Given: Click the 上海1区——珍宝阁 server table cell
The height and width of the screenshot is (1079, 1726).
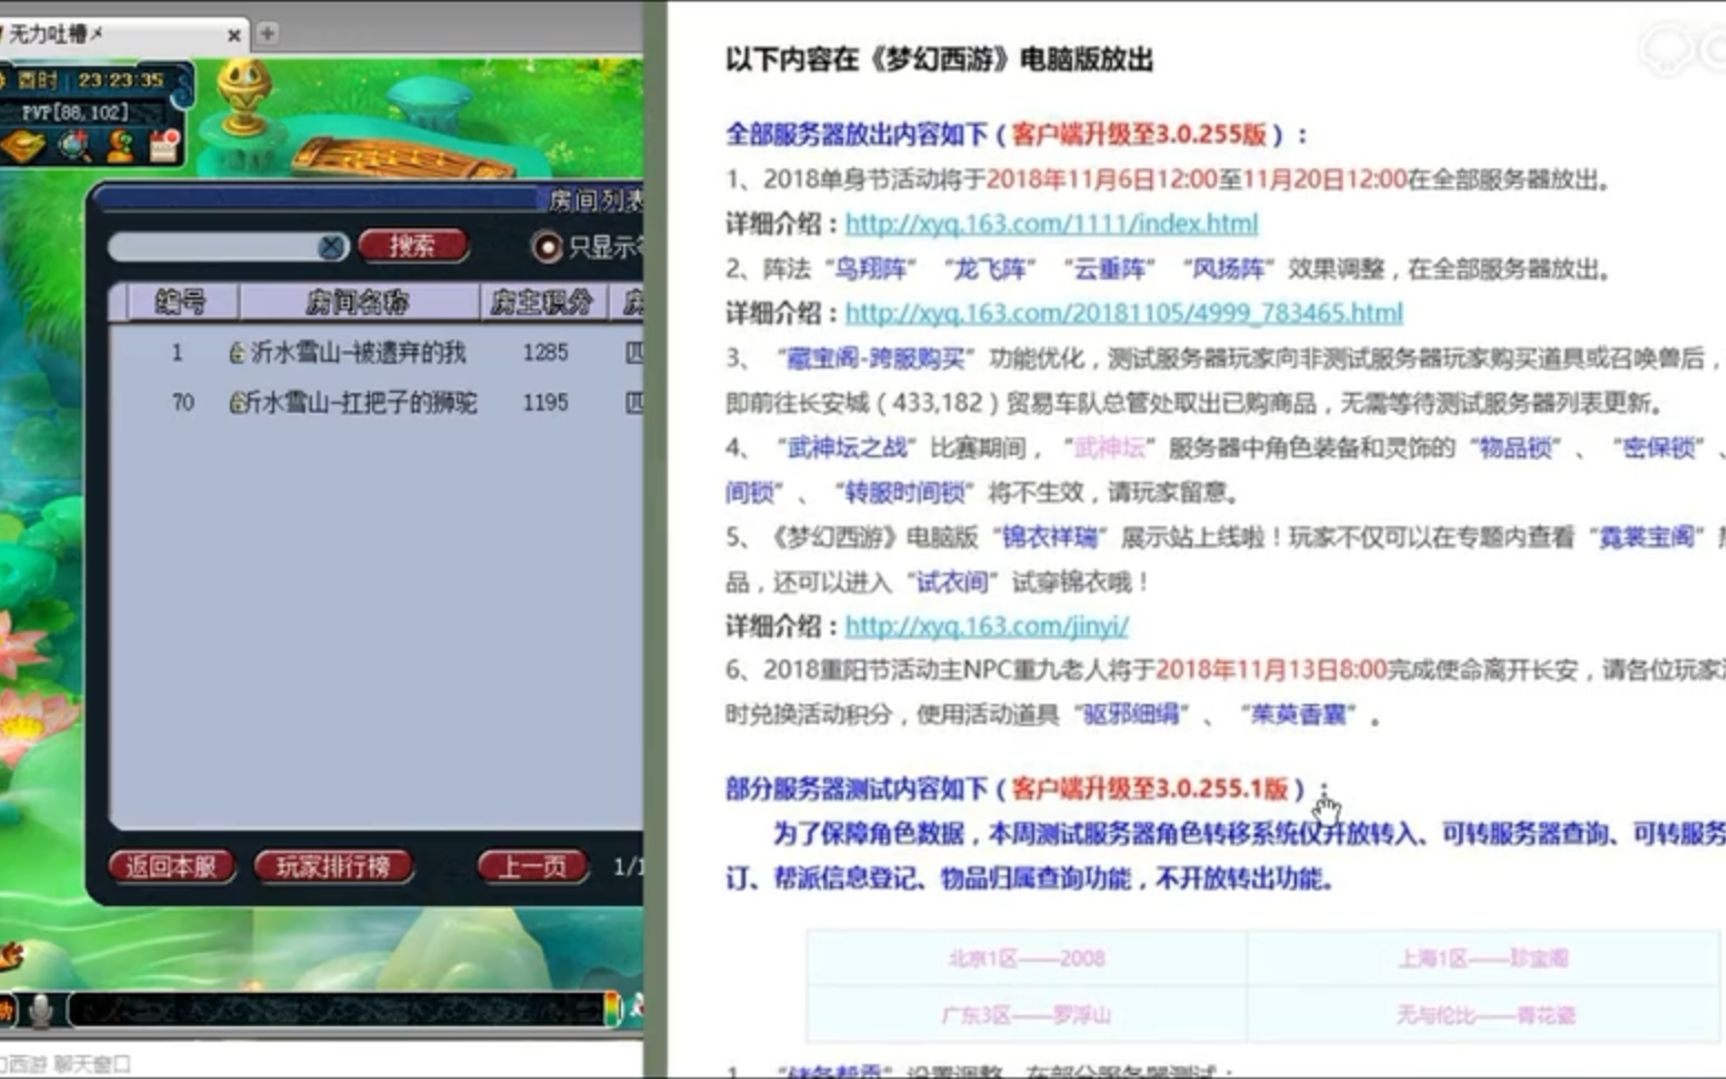Looking at the screenshot, I should click(1483, 958).
